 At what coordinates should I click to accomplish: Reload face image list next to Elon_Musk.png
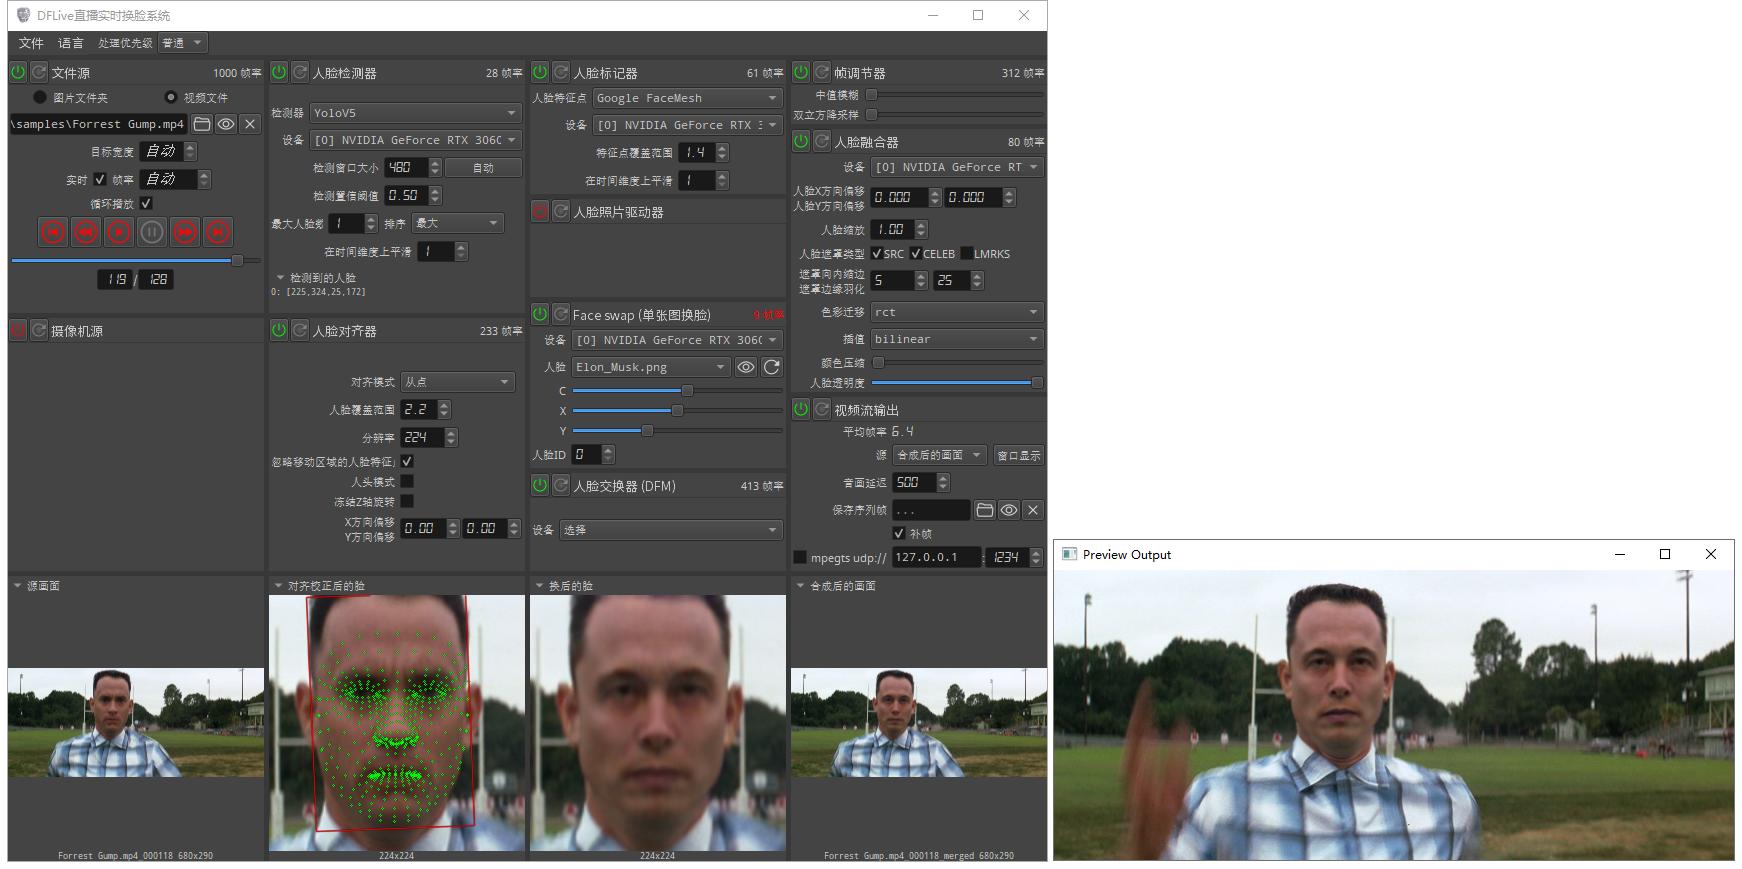pos(772,367)
